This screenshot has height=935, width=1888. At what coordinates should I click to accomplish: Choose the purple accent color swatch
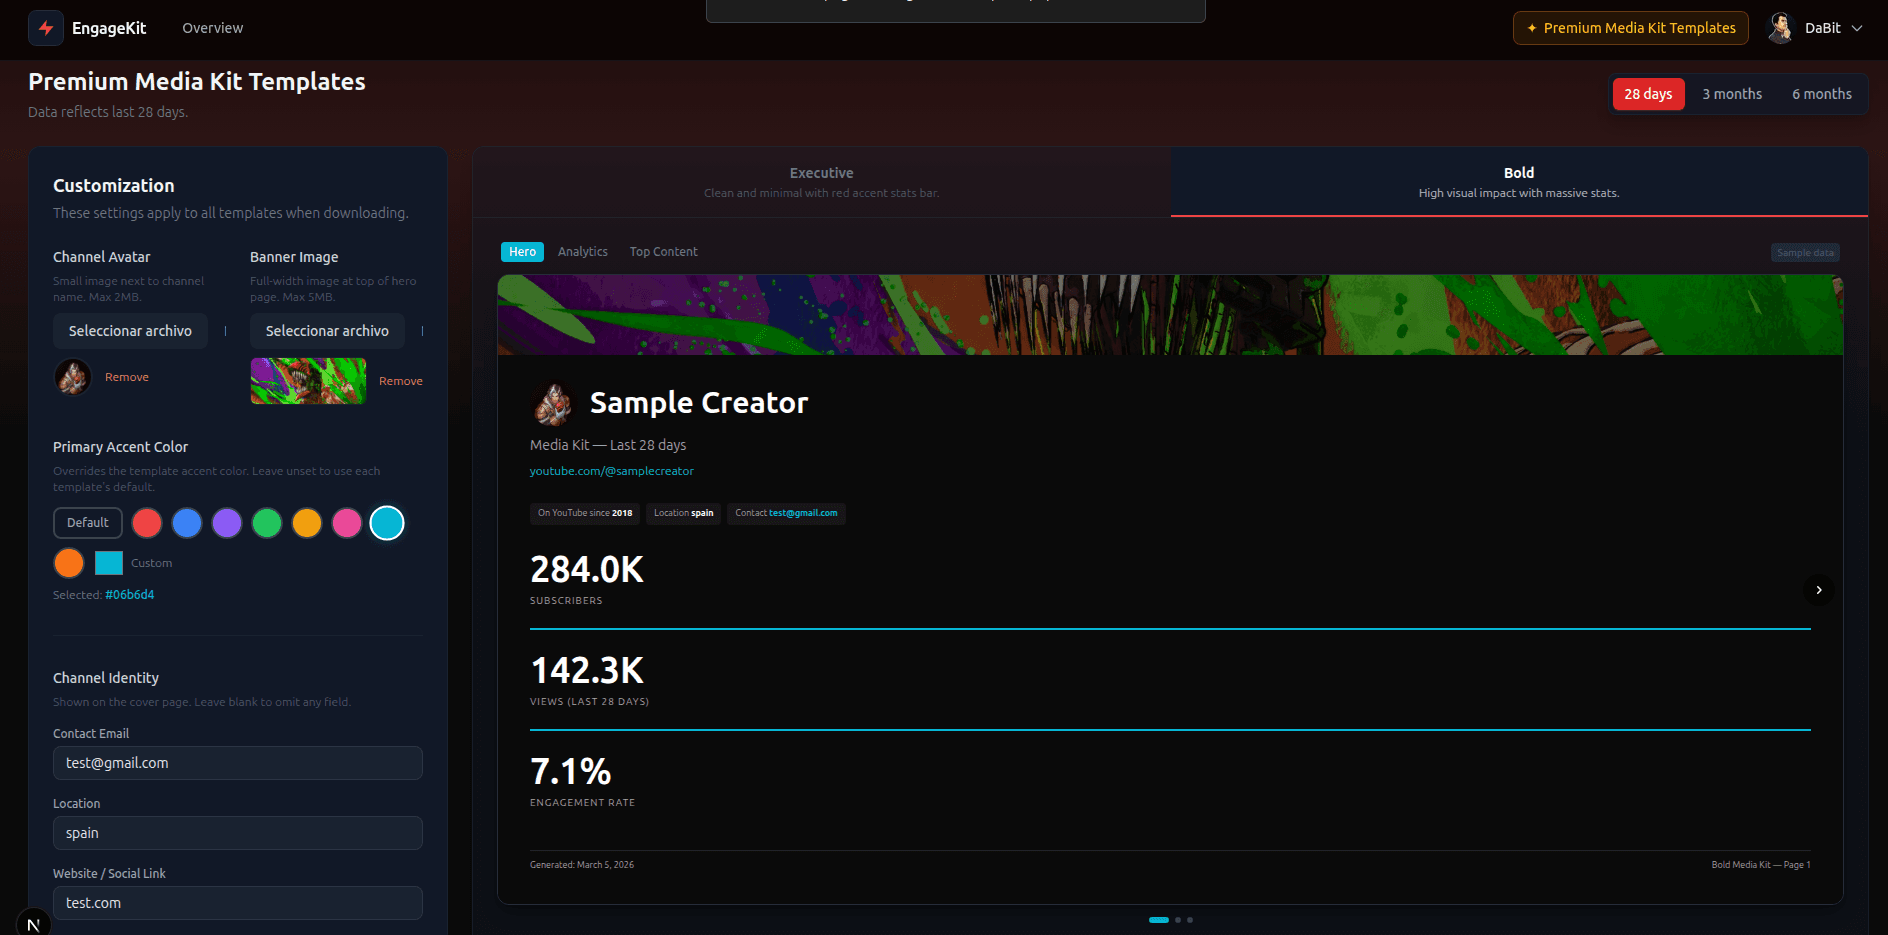227,523
